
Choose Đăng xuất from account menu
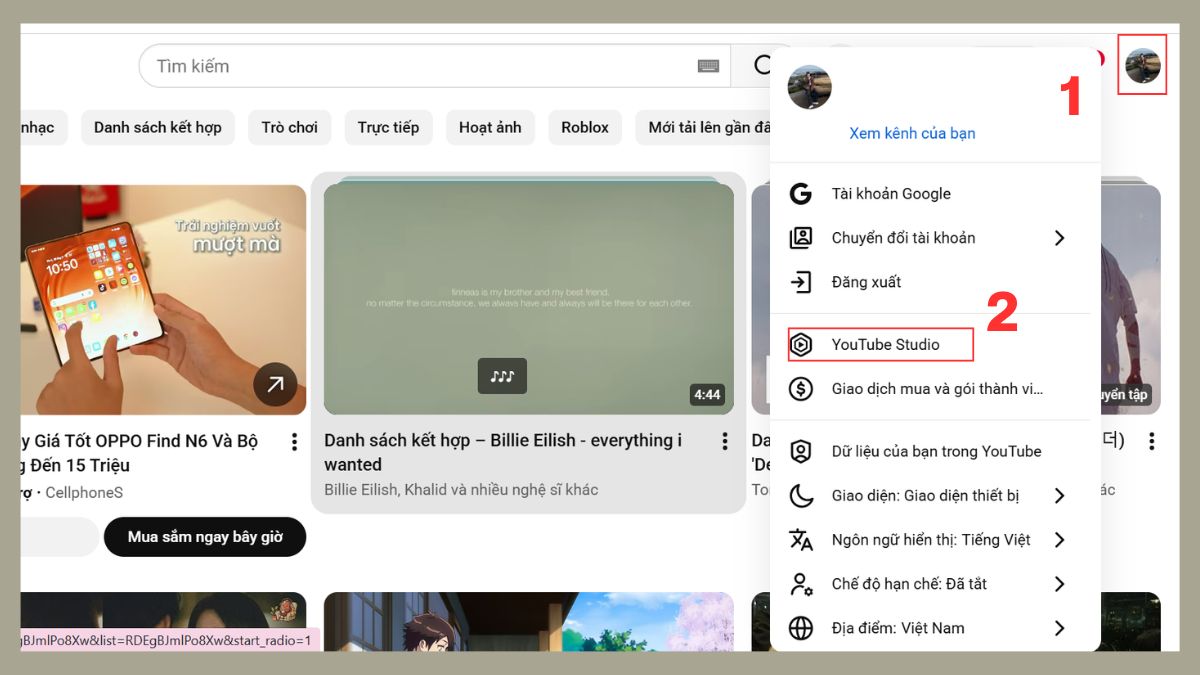(935, 282)
